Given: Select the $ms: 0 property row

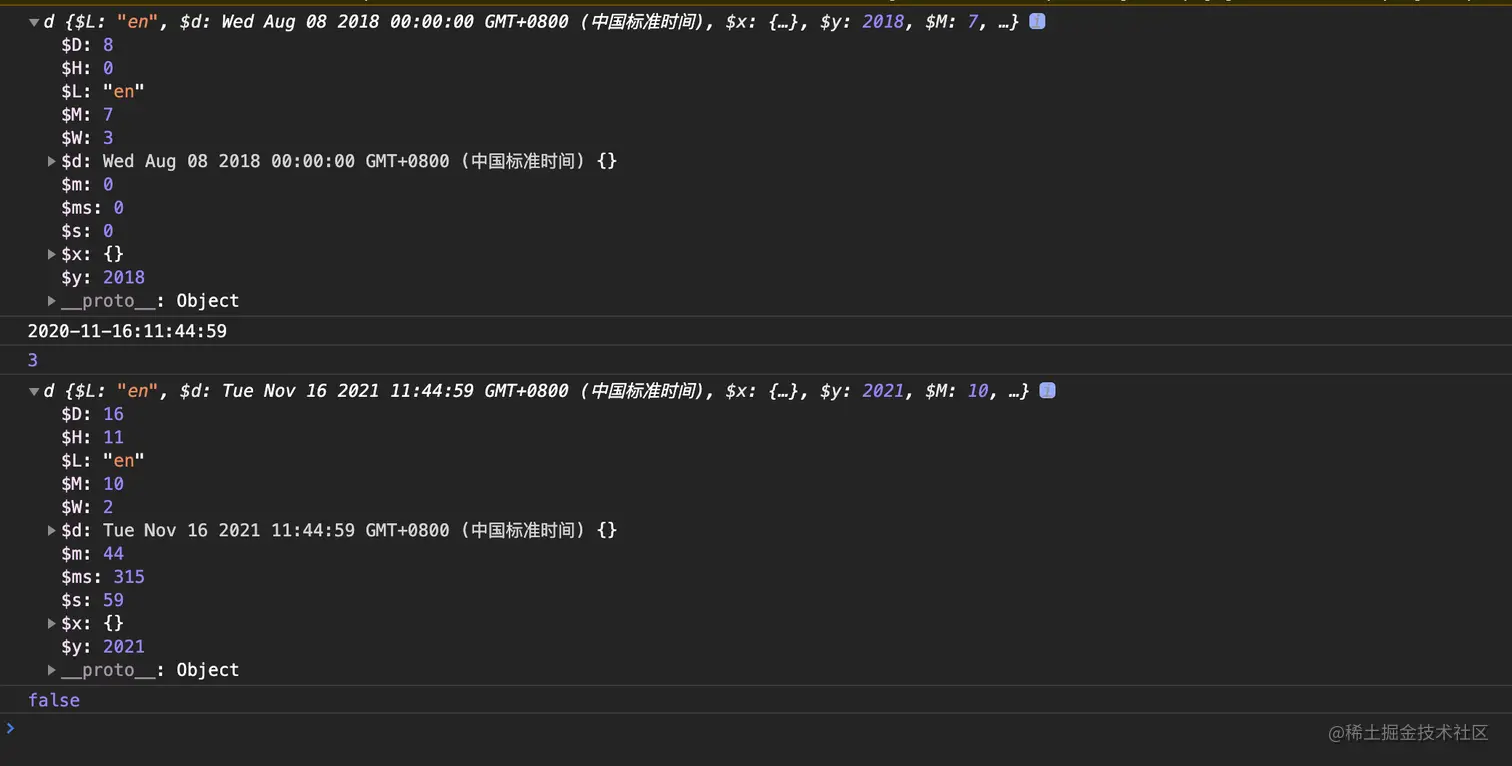Looking at the screenshot, I should pos(92,208).
